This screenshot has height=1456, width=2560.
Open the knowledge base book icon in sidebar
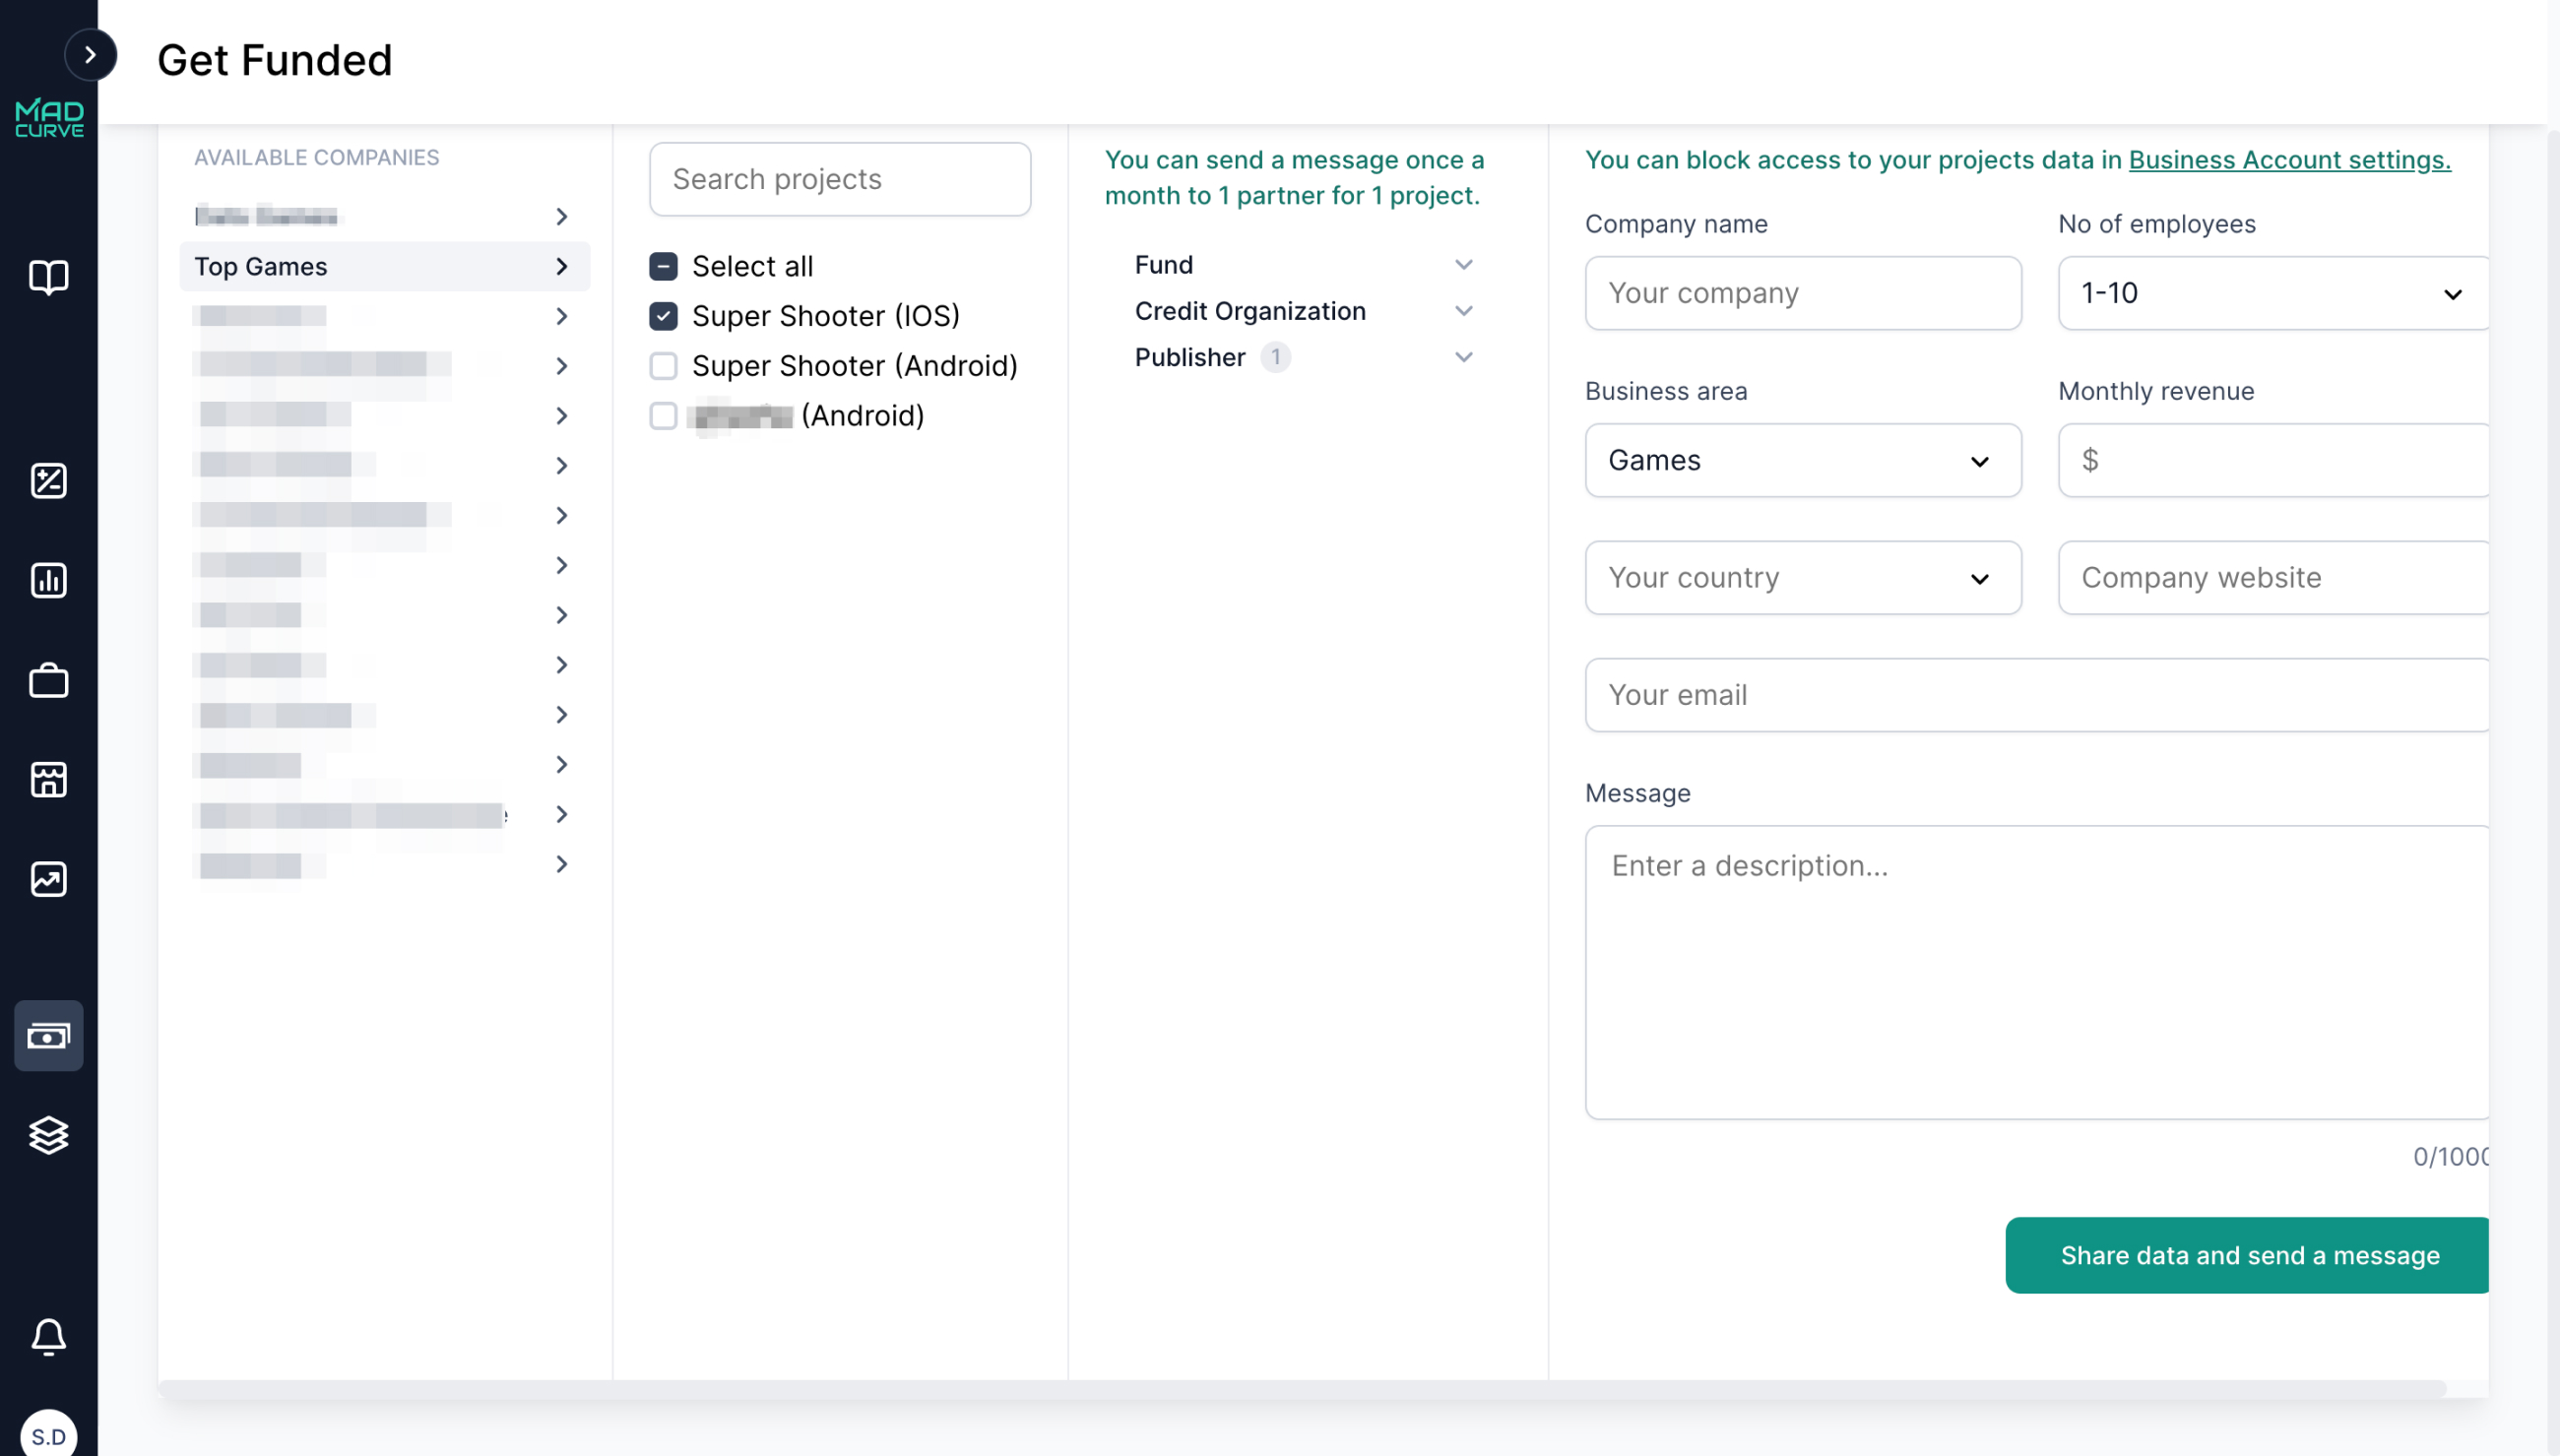tap(48, 277)
